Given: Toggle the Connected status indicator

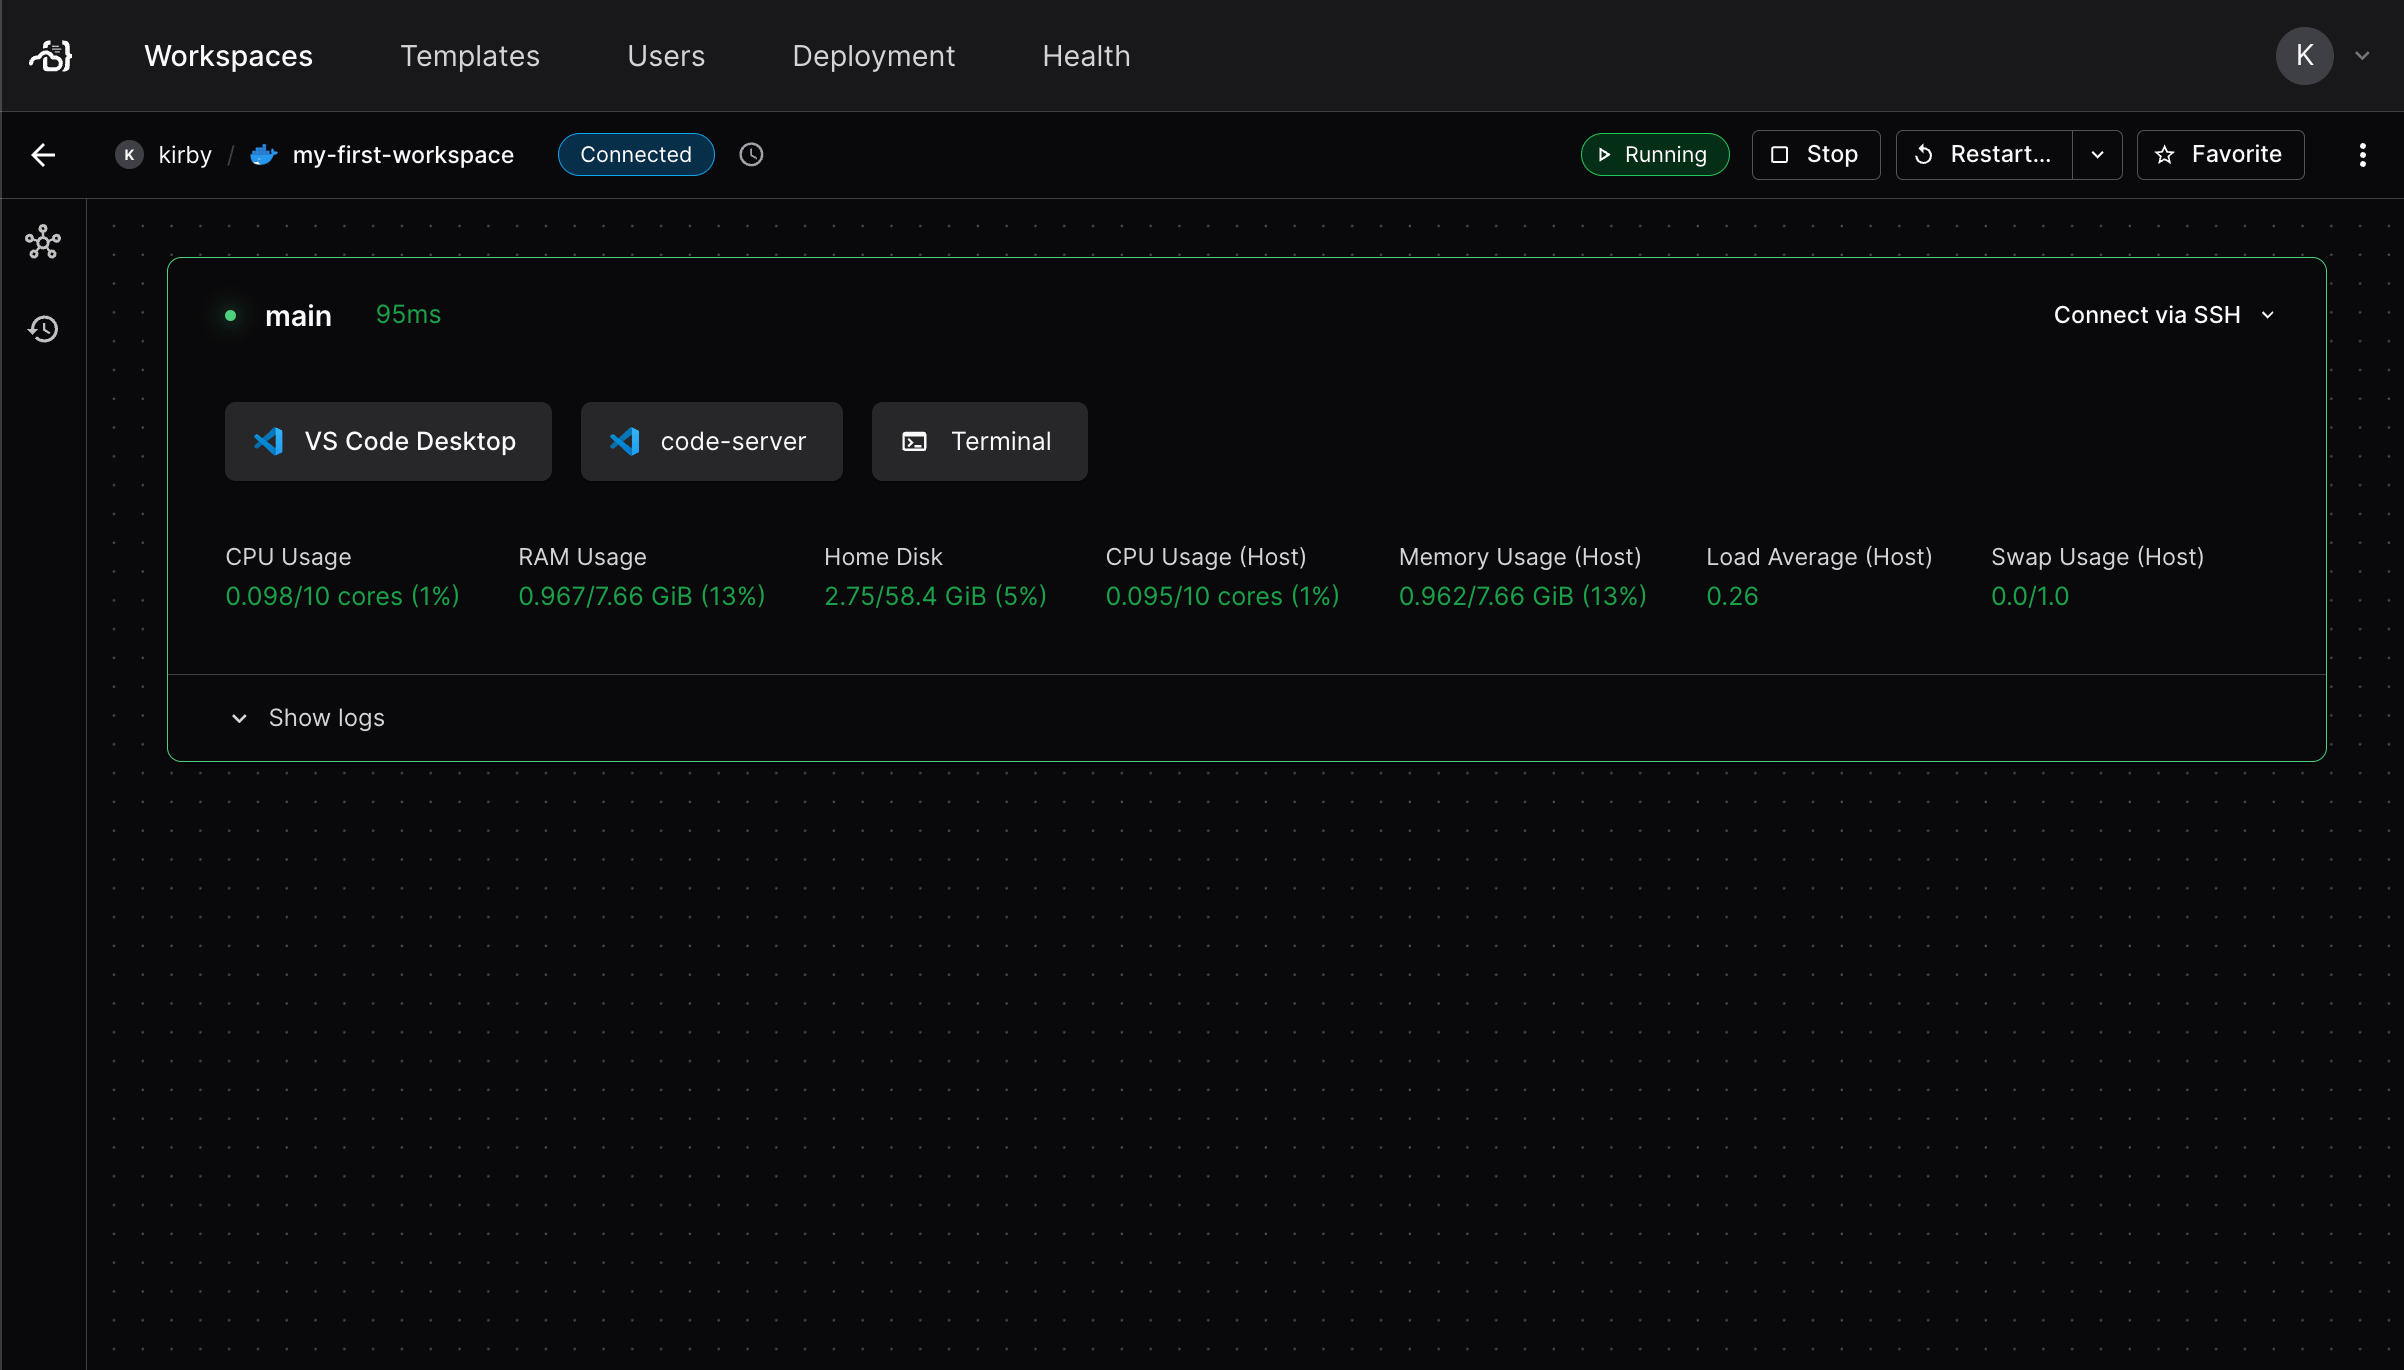Looking at the screenshot, I should (636, 154).
